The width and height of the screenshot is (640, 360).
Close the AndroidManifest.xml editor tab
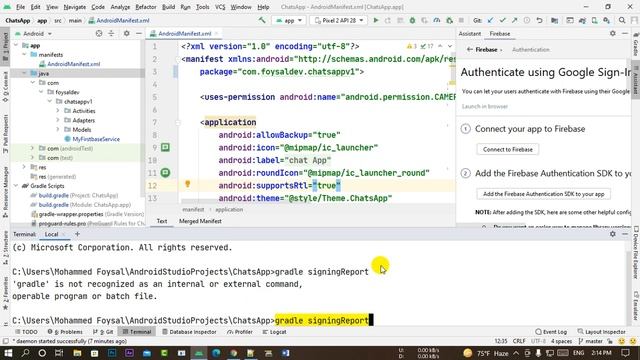tap(217, 33)
